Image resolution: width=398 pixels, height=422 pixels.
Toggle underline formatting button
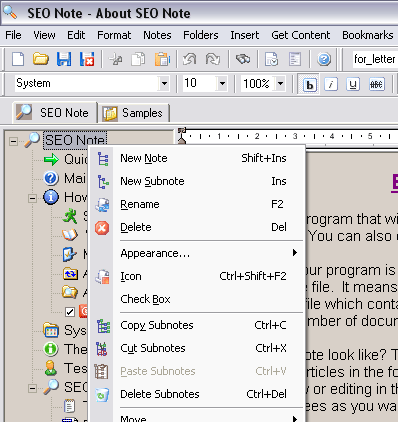coord(353,84)
